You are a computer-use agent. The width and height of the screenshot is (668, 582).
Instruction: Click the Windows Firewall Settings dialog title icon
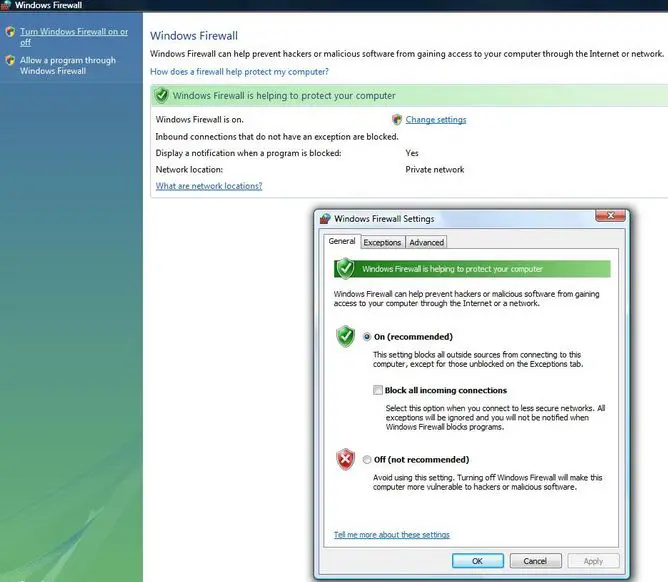coord(325,219)
